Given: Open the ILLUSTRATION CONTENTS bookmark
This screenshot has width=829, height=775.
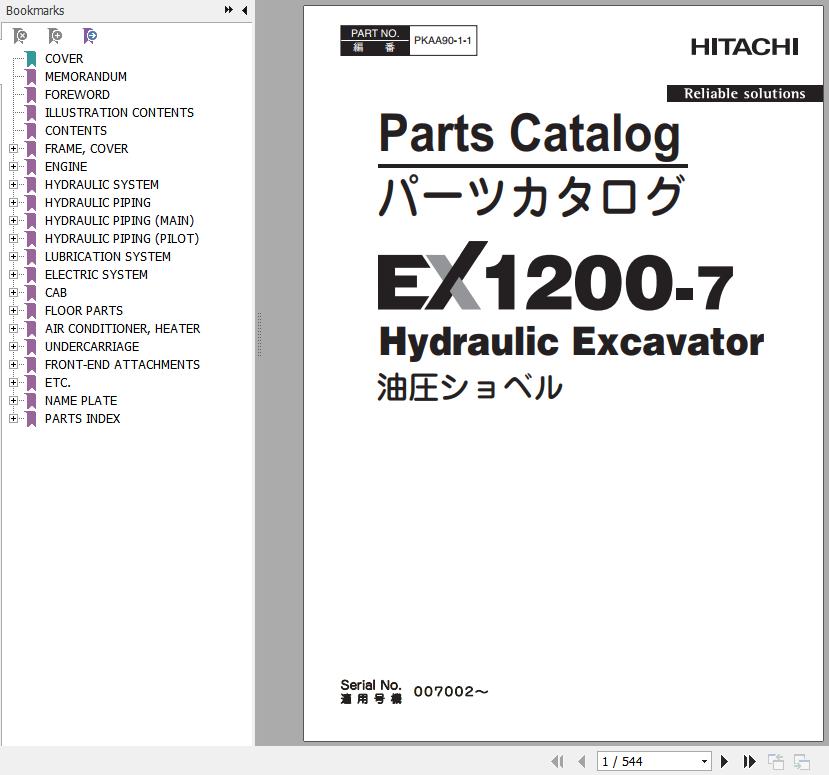Looking at the screenshot, I should coord(119,113).
